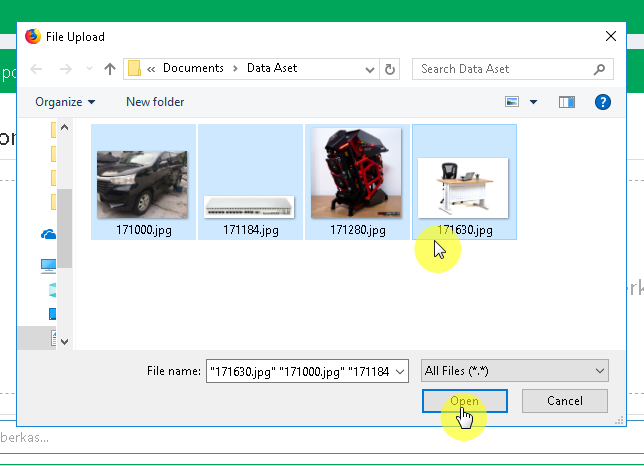Open Help with the question mark icon
This screenshot has height=466, width=644.
tap(602, 102)
